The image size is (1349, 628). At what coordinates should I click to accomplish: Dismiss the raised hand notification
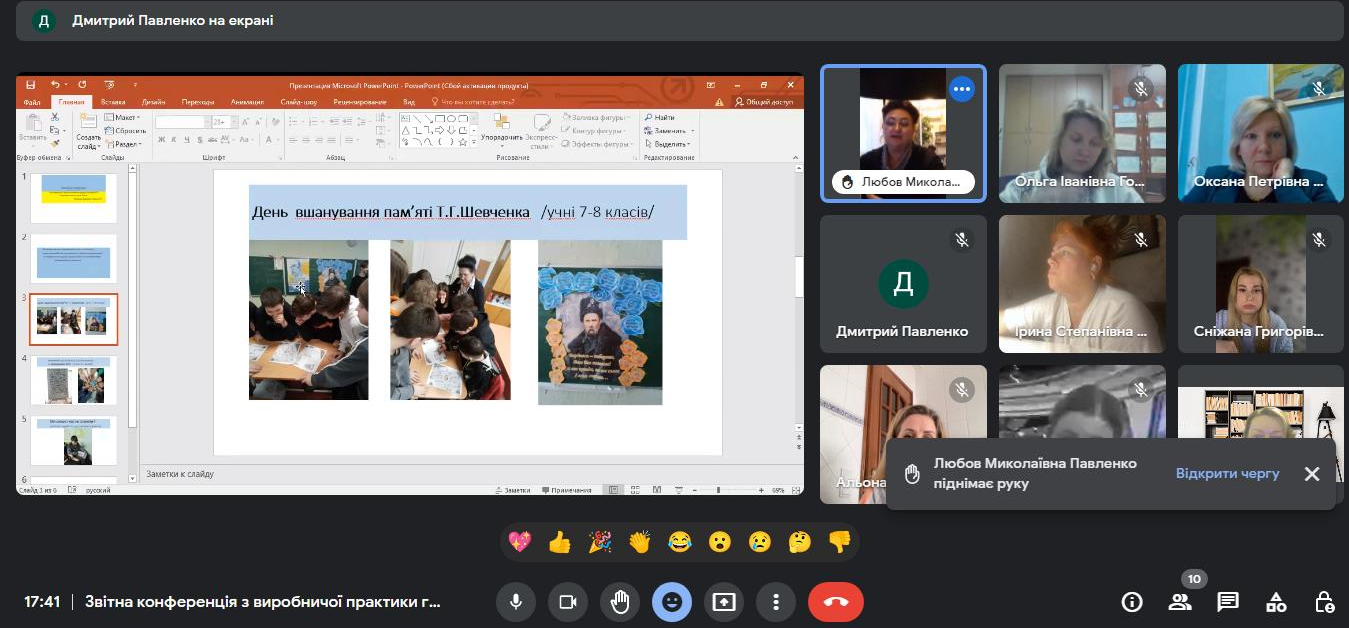point(1312,474)
